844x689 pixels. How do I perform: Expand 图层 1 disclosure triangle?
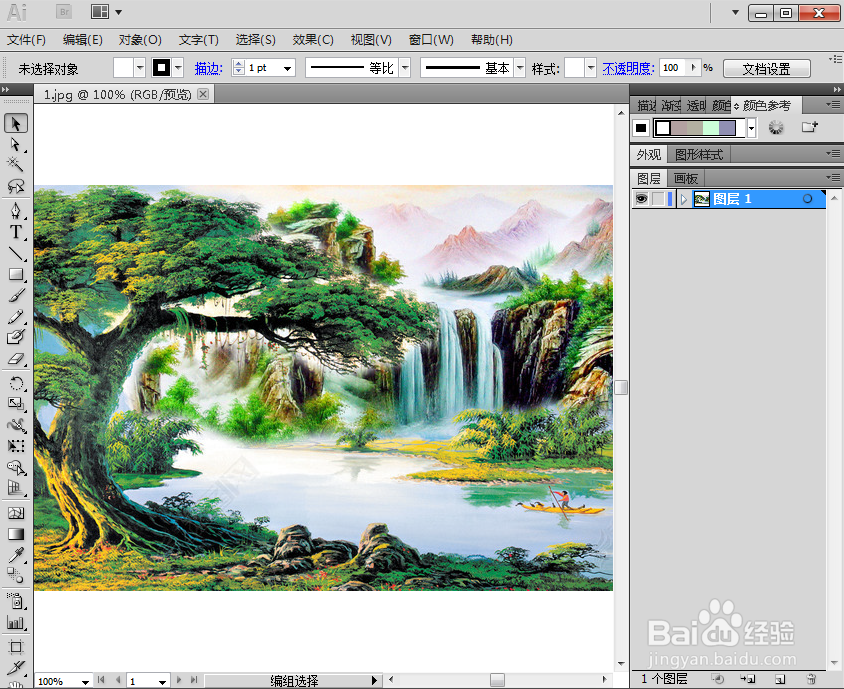click(684, 199)
